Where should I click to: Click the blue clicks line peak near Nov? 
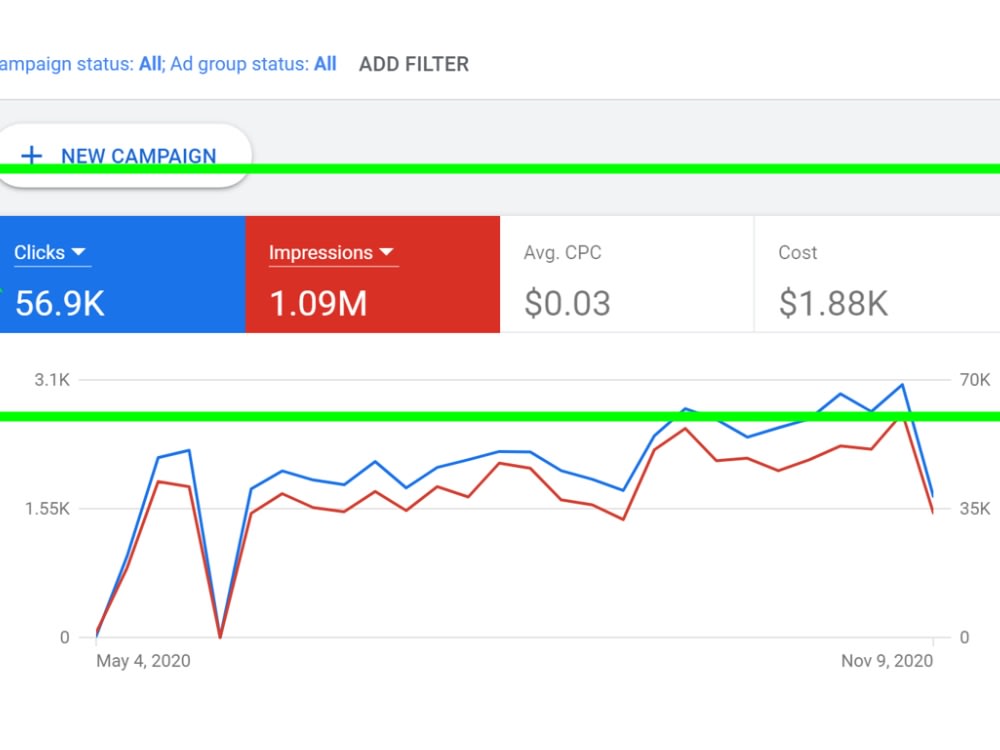(x=902, y=385)
